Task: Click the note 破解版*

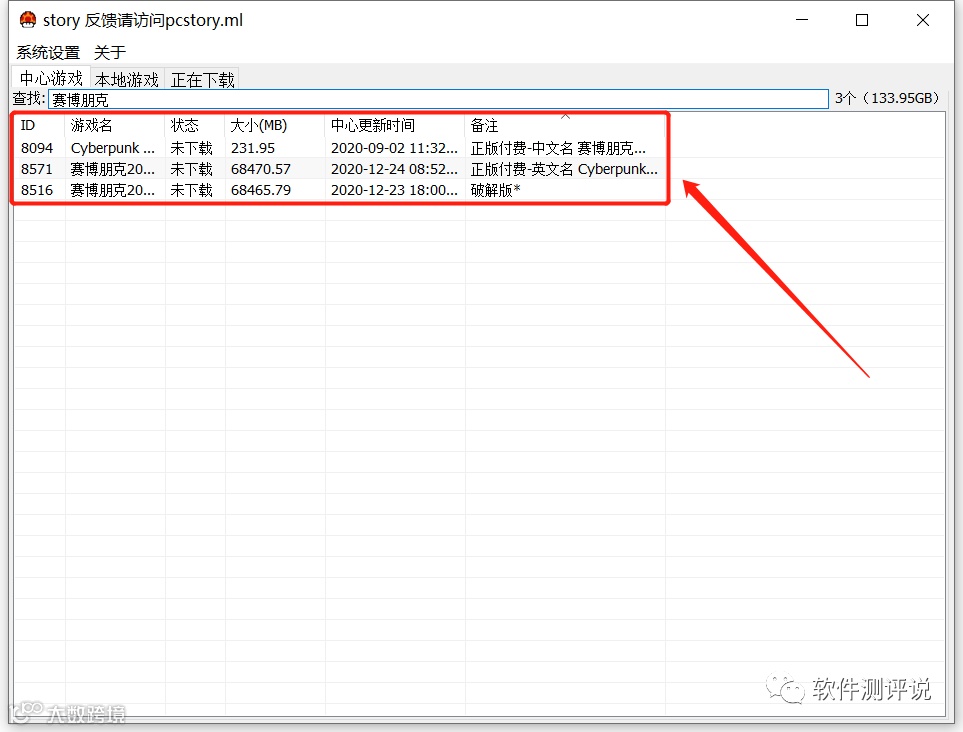Action: pos(495,190)
